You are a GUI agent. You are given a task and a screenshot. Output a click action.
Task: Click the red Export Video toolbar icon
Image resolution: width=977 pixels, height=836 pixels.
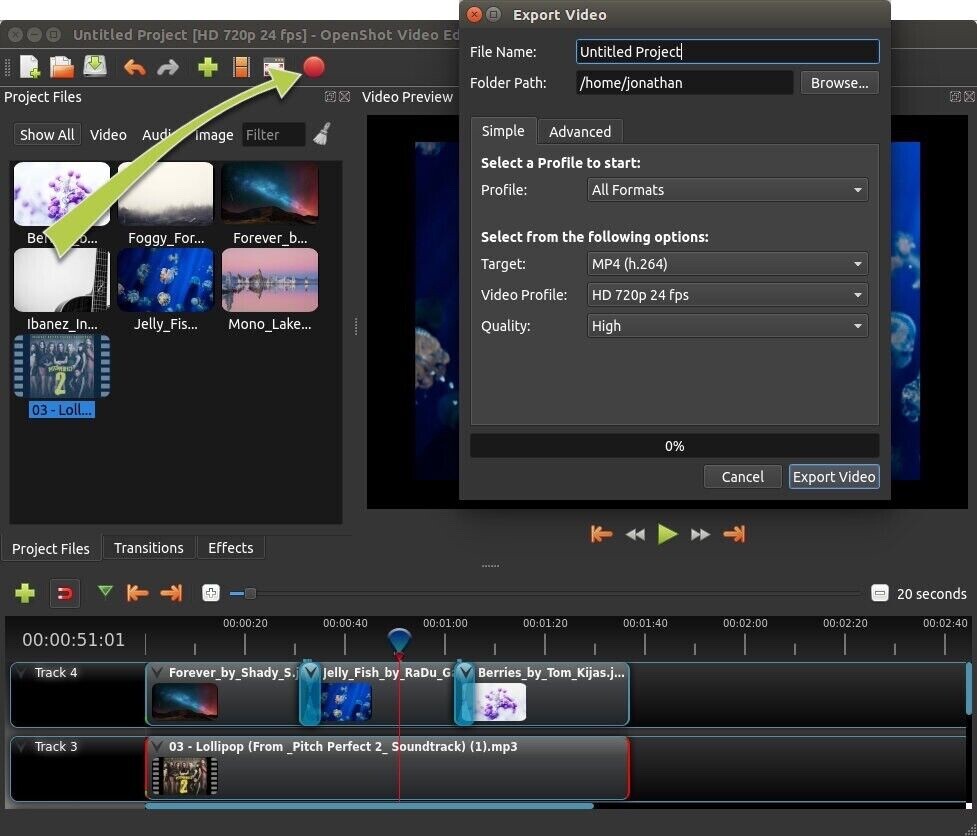click(x=313, y=67)
